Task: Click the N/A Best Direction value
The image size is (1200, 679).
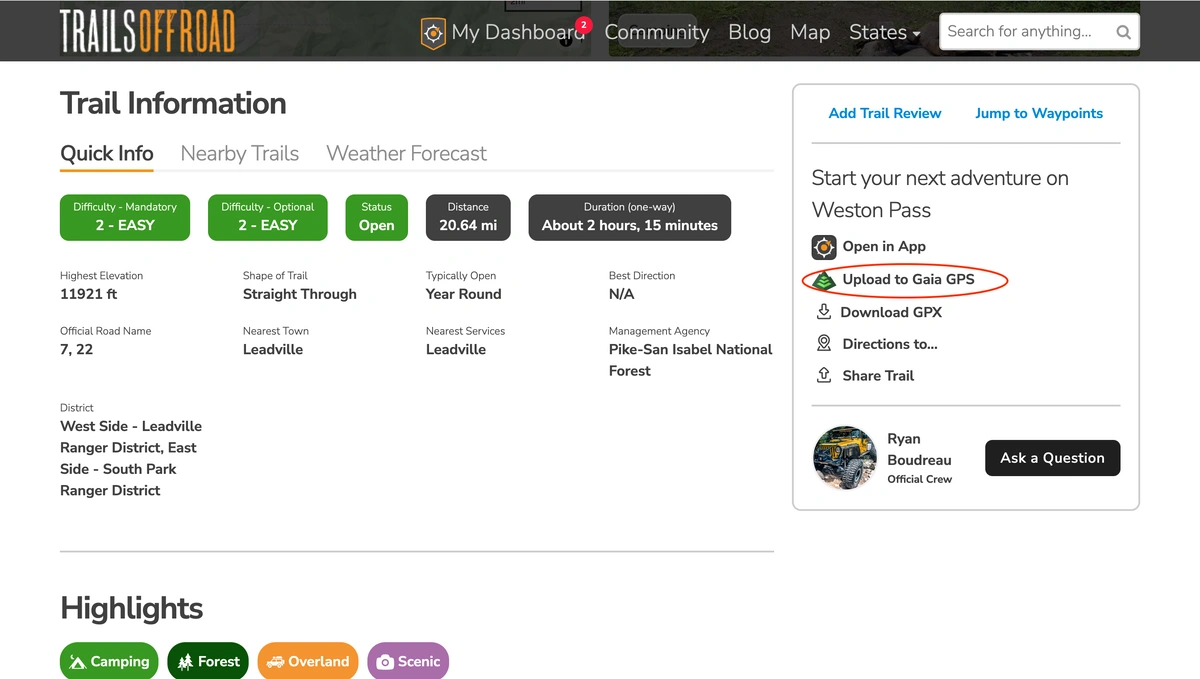Action: [622, 294]
